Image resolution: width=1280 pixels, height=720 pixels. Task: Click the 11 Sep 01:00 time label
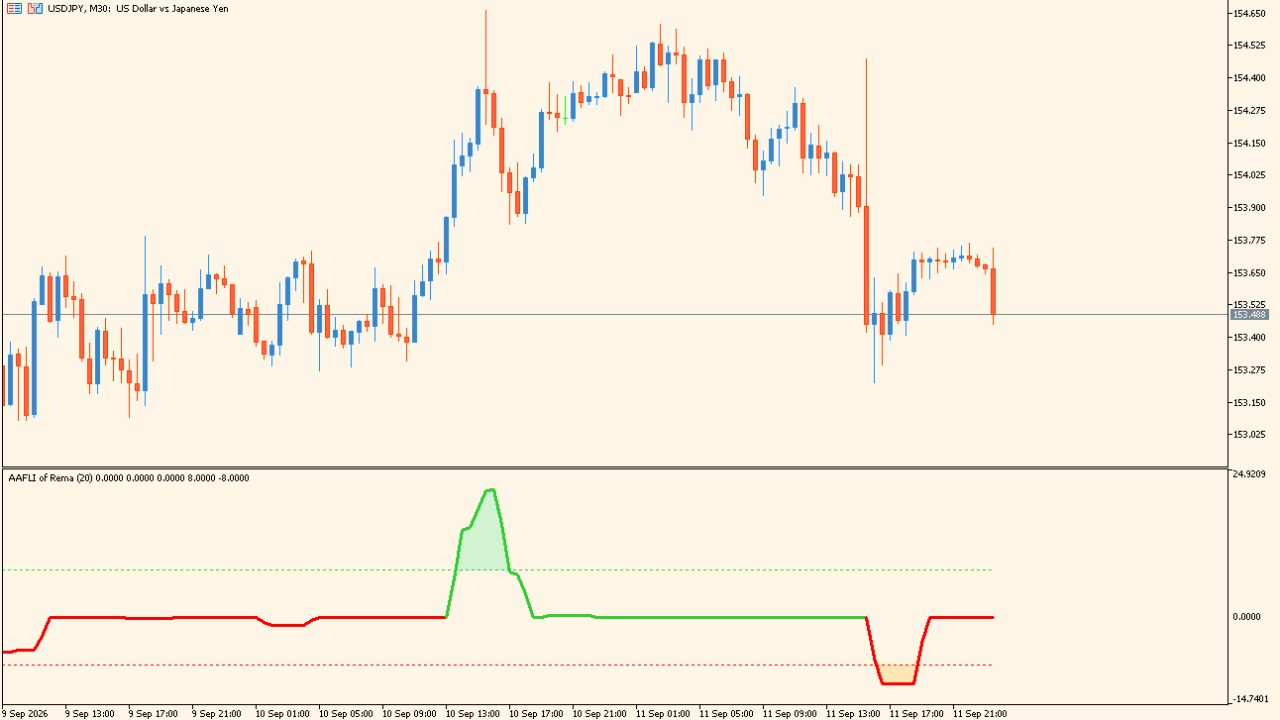pyautogui.click(x=663, y=714)
